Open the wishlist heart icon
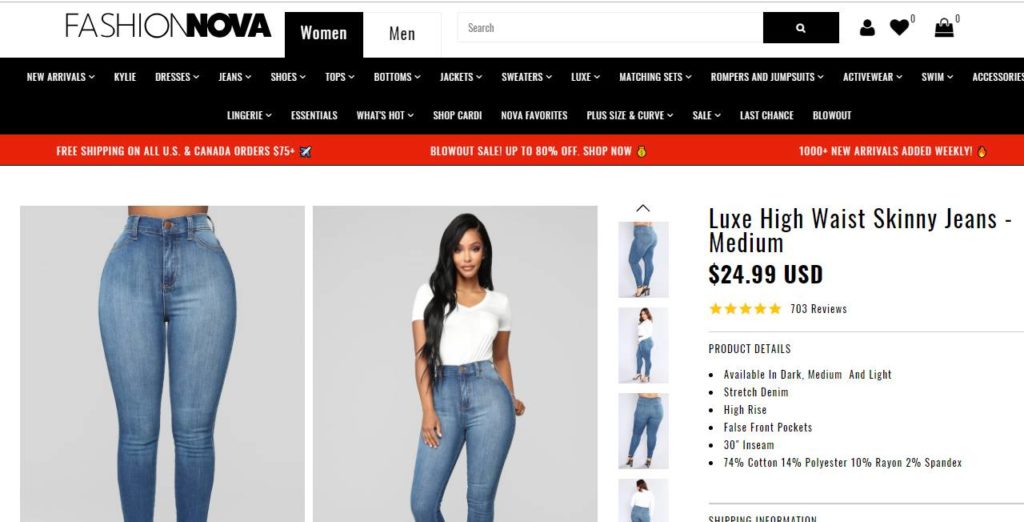This screenshot has width=1024, height=522. [x=899, y=27]
